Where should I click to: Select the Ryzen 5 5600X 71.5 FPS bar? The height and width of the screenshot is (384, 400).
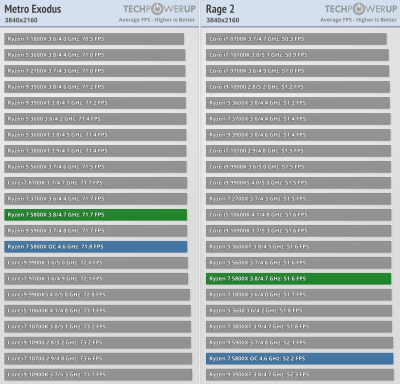point(95,167)
